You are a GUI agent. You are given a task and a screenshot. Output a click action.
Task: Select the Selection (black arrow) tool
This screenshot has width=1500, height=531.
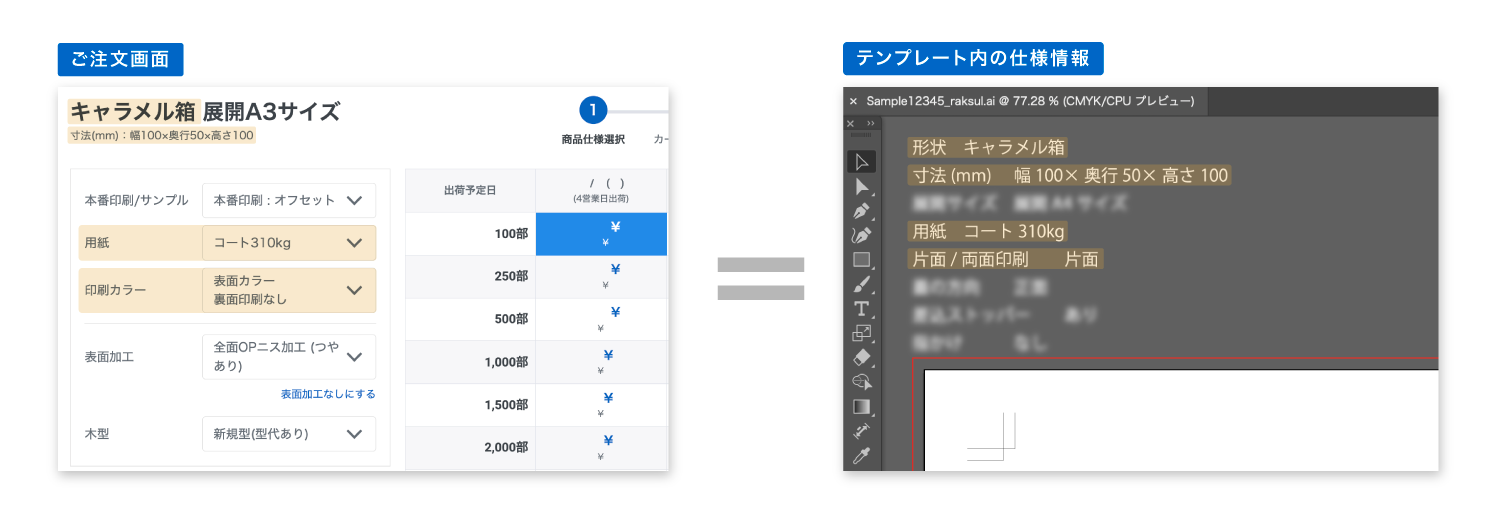click(861, 161)
